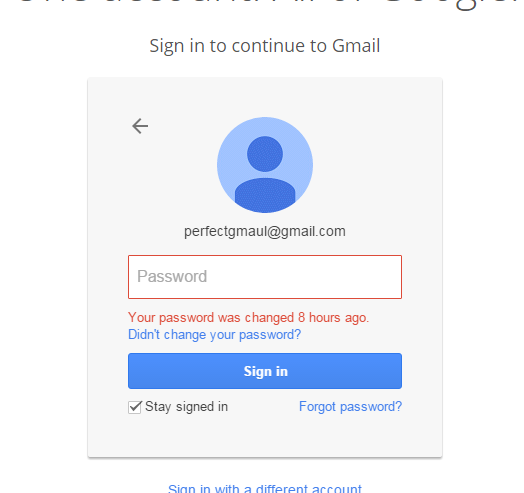Click the red password-changed error message
Image resolution: width=524 pixels, height=493 pixels.
(249, 318)
